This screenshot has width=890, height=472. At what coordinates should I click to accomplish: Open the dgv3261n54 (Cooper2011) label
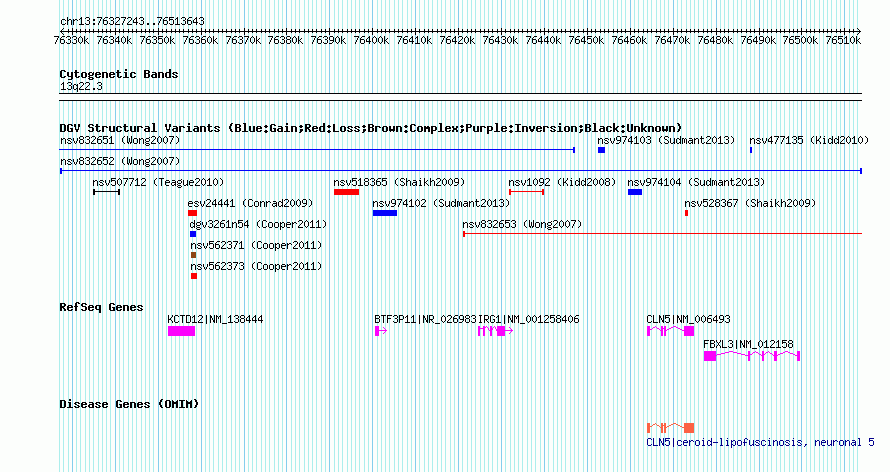tap(258, 224)
